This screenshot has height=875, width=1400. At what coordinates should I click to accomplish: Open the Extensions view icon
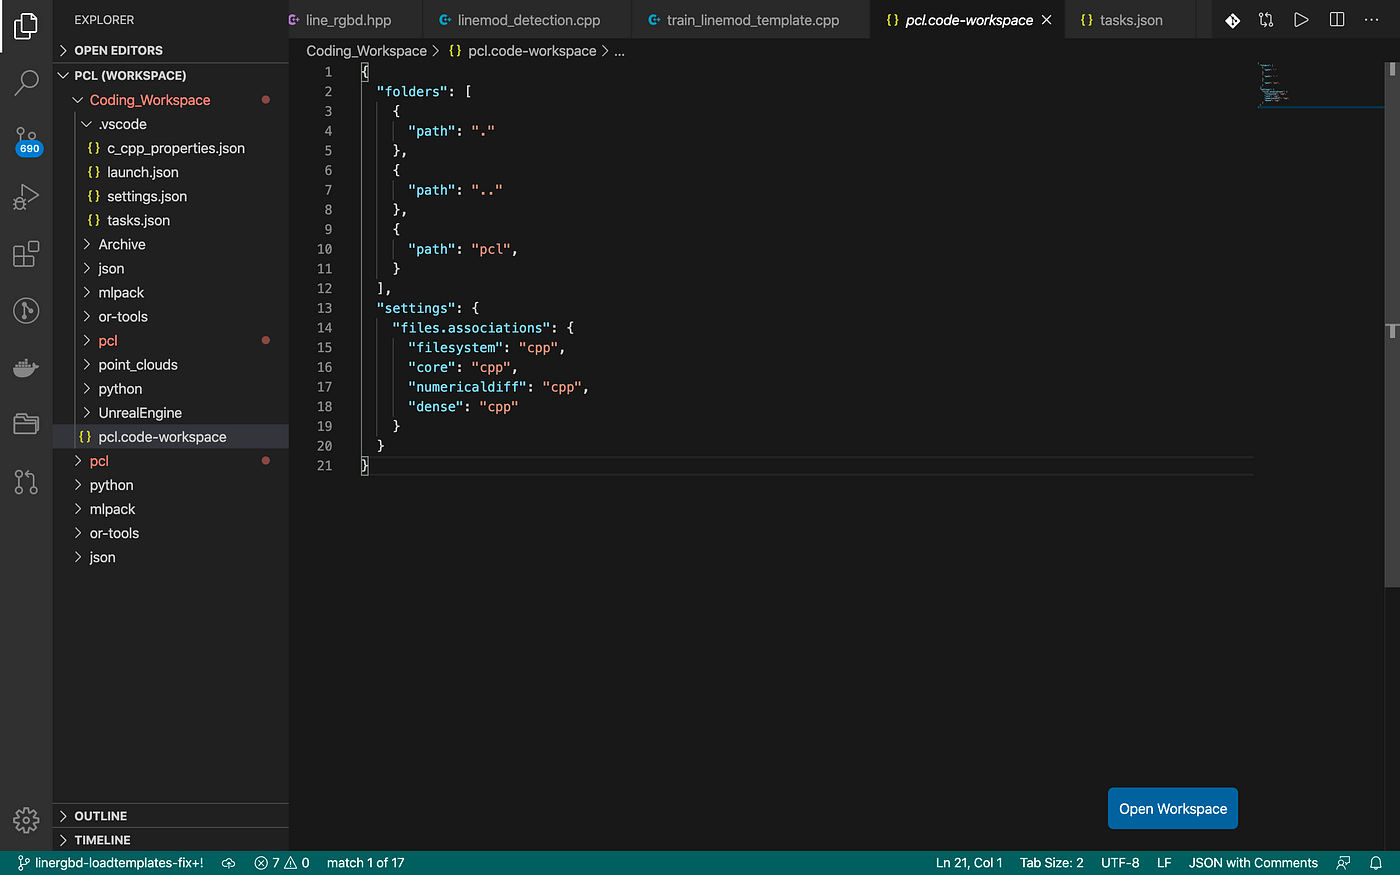(x=26, y=254)
